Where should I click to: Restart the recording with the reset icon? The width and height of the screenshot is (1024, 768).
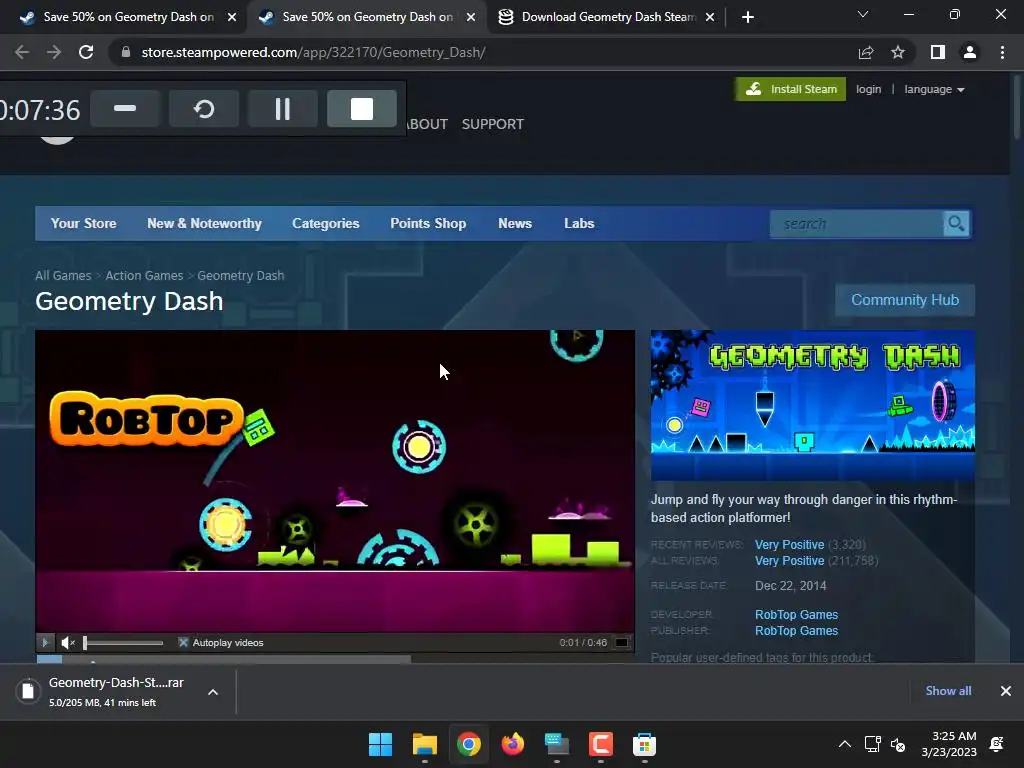point(204,108)
